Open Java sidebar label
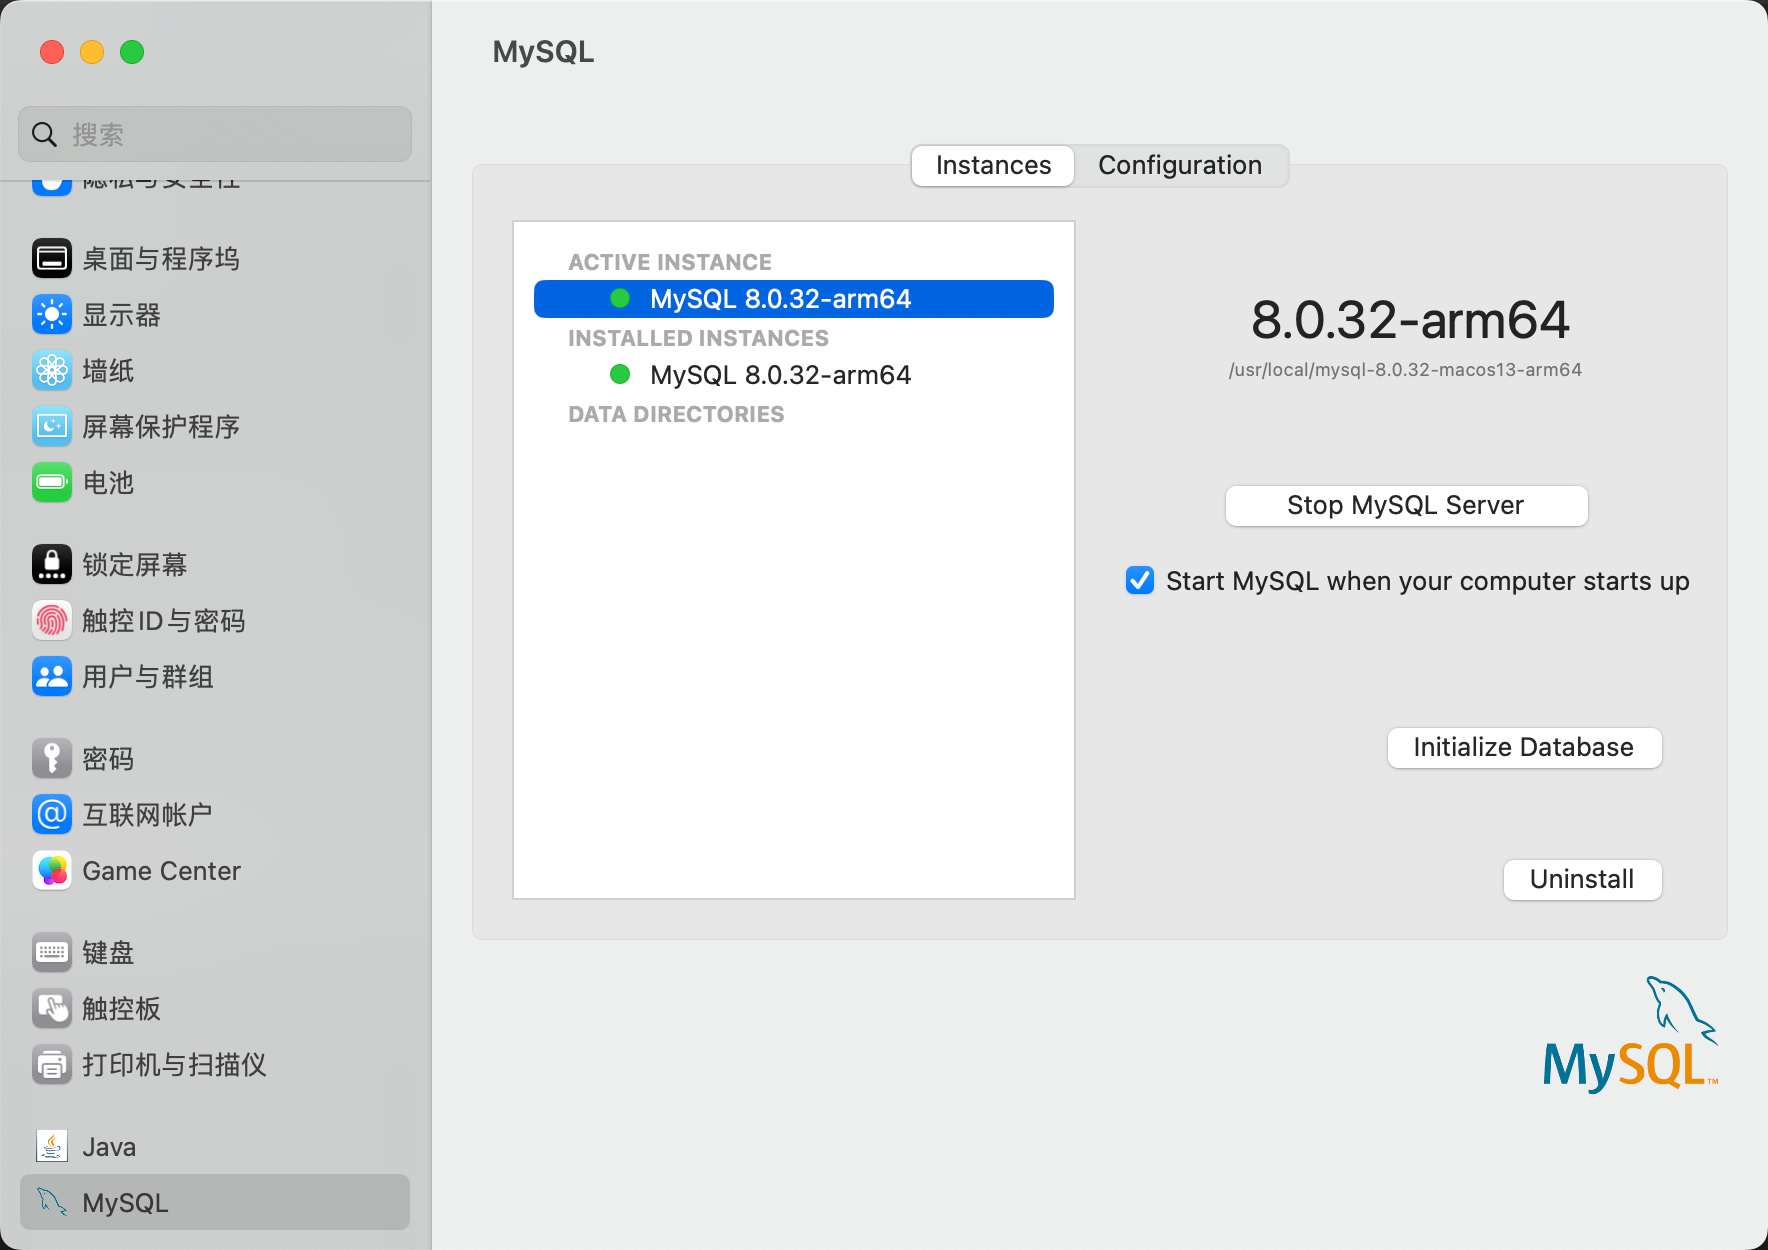The height and width of the screenshot is (1250, 1768). coord(109,1147)
